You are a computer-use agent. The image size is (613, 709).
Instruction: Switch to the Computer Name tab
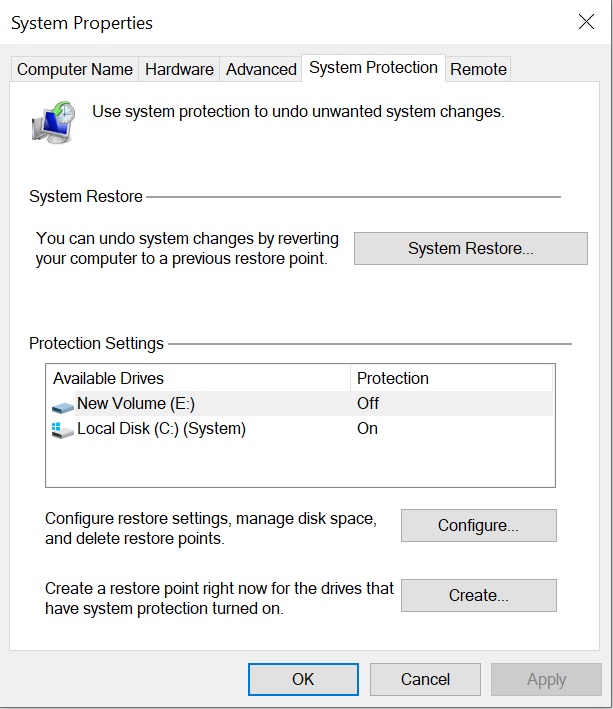[x=75, y=69]
